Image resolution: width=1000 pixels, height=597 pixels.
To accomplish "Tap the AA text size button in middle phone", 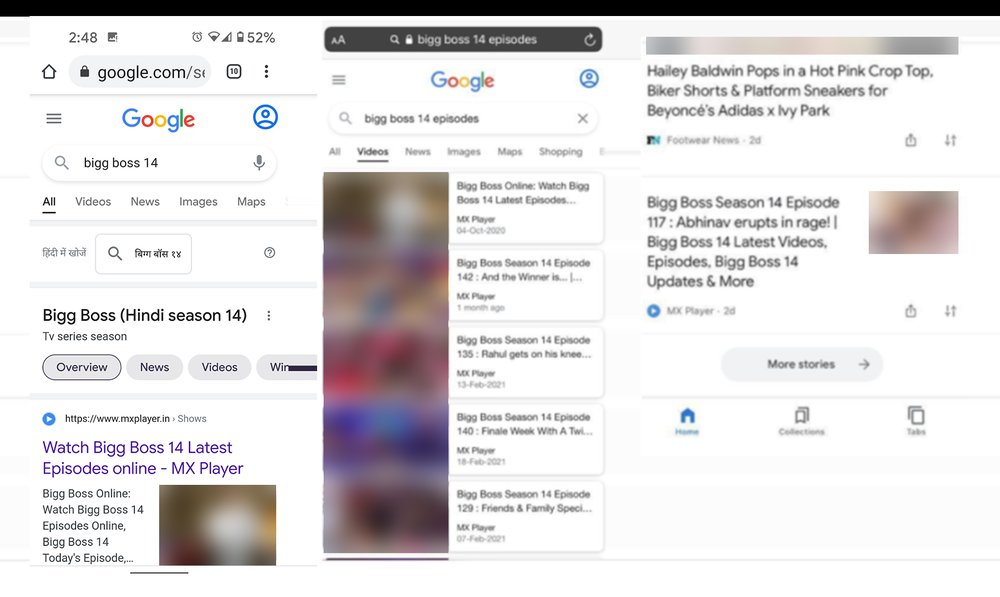I will (x=339, y=40).
